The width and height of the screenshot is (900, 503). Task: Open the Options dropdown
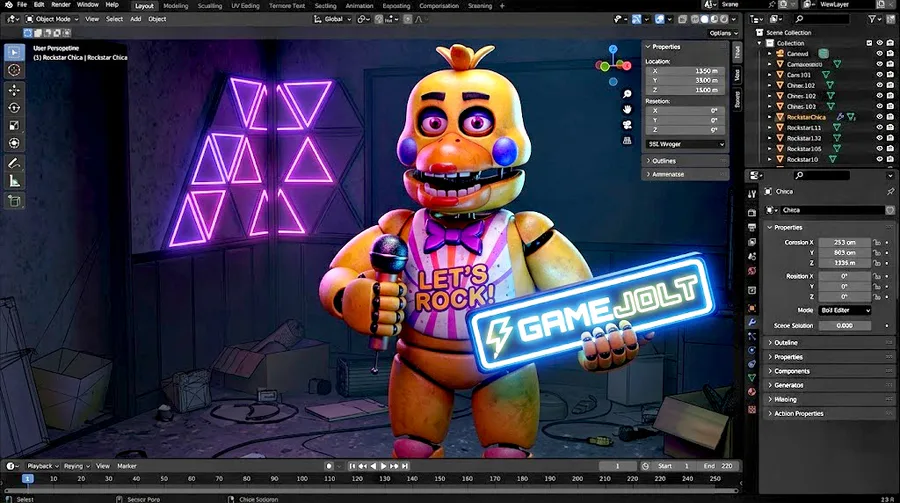723,33
